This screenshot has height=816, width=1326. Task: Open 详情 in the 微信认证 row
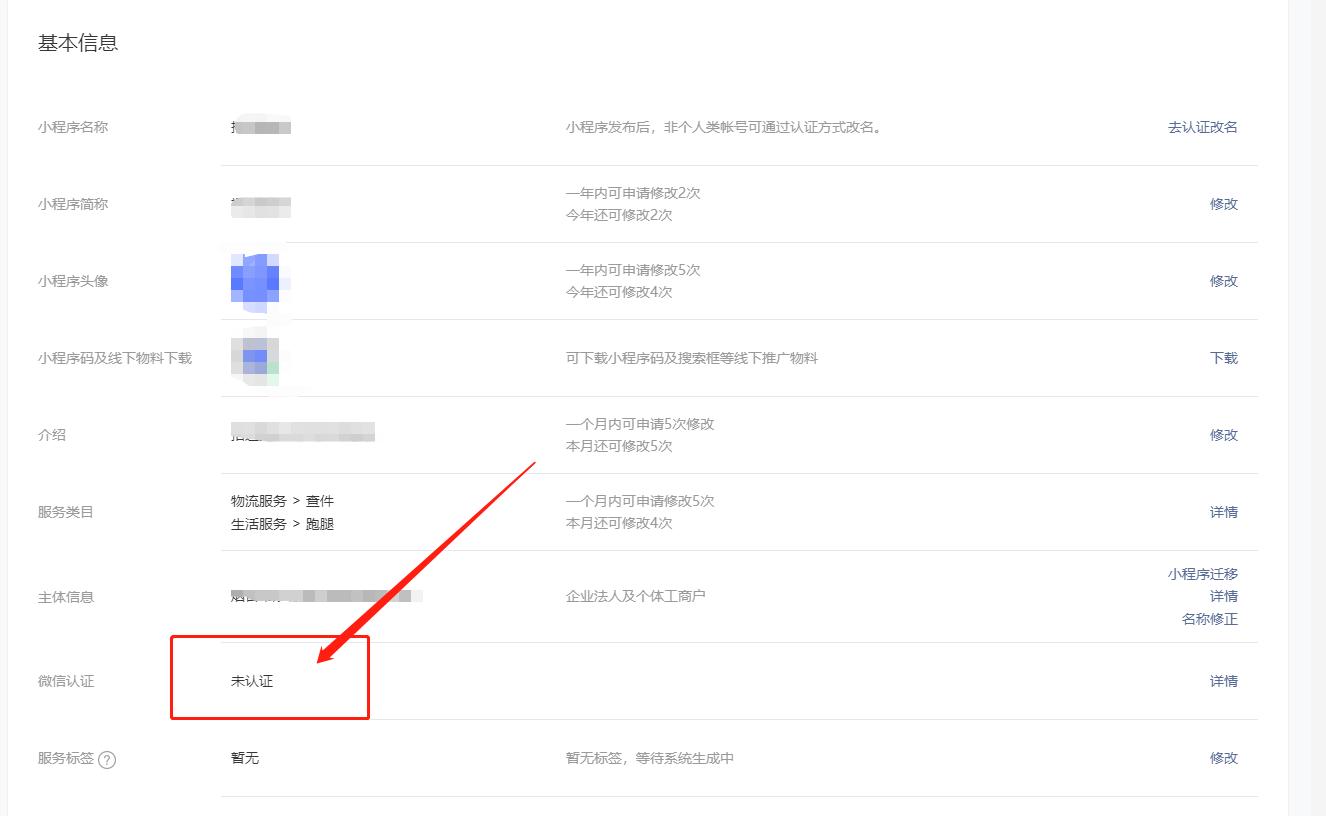pos(1224,681)
